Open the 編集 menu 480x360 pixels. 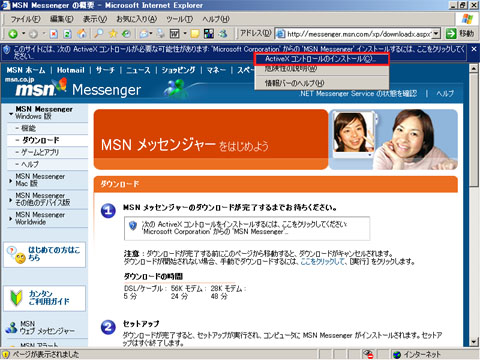(61, 19)
